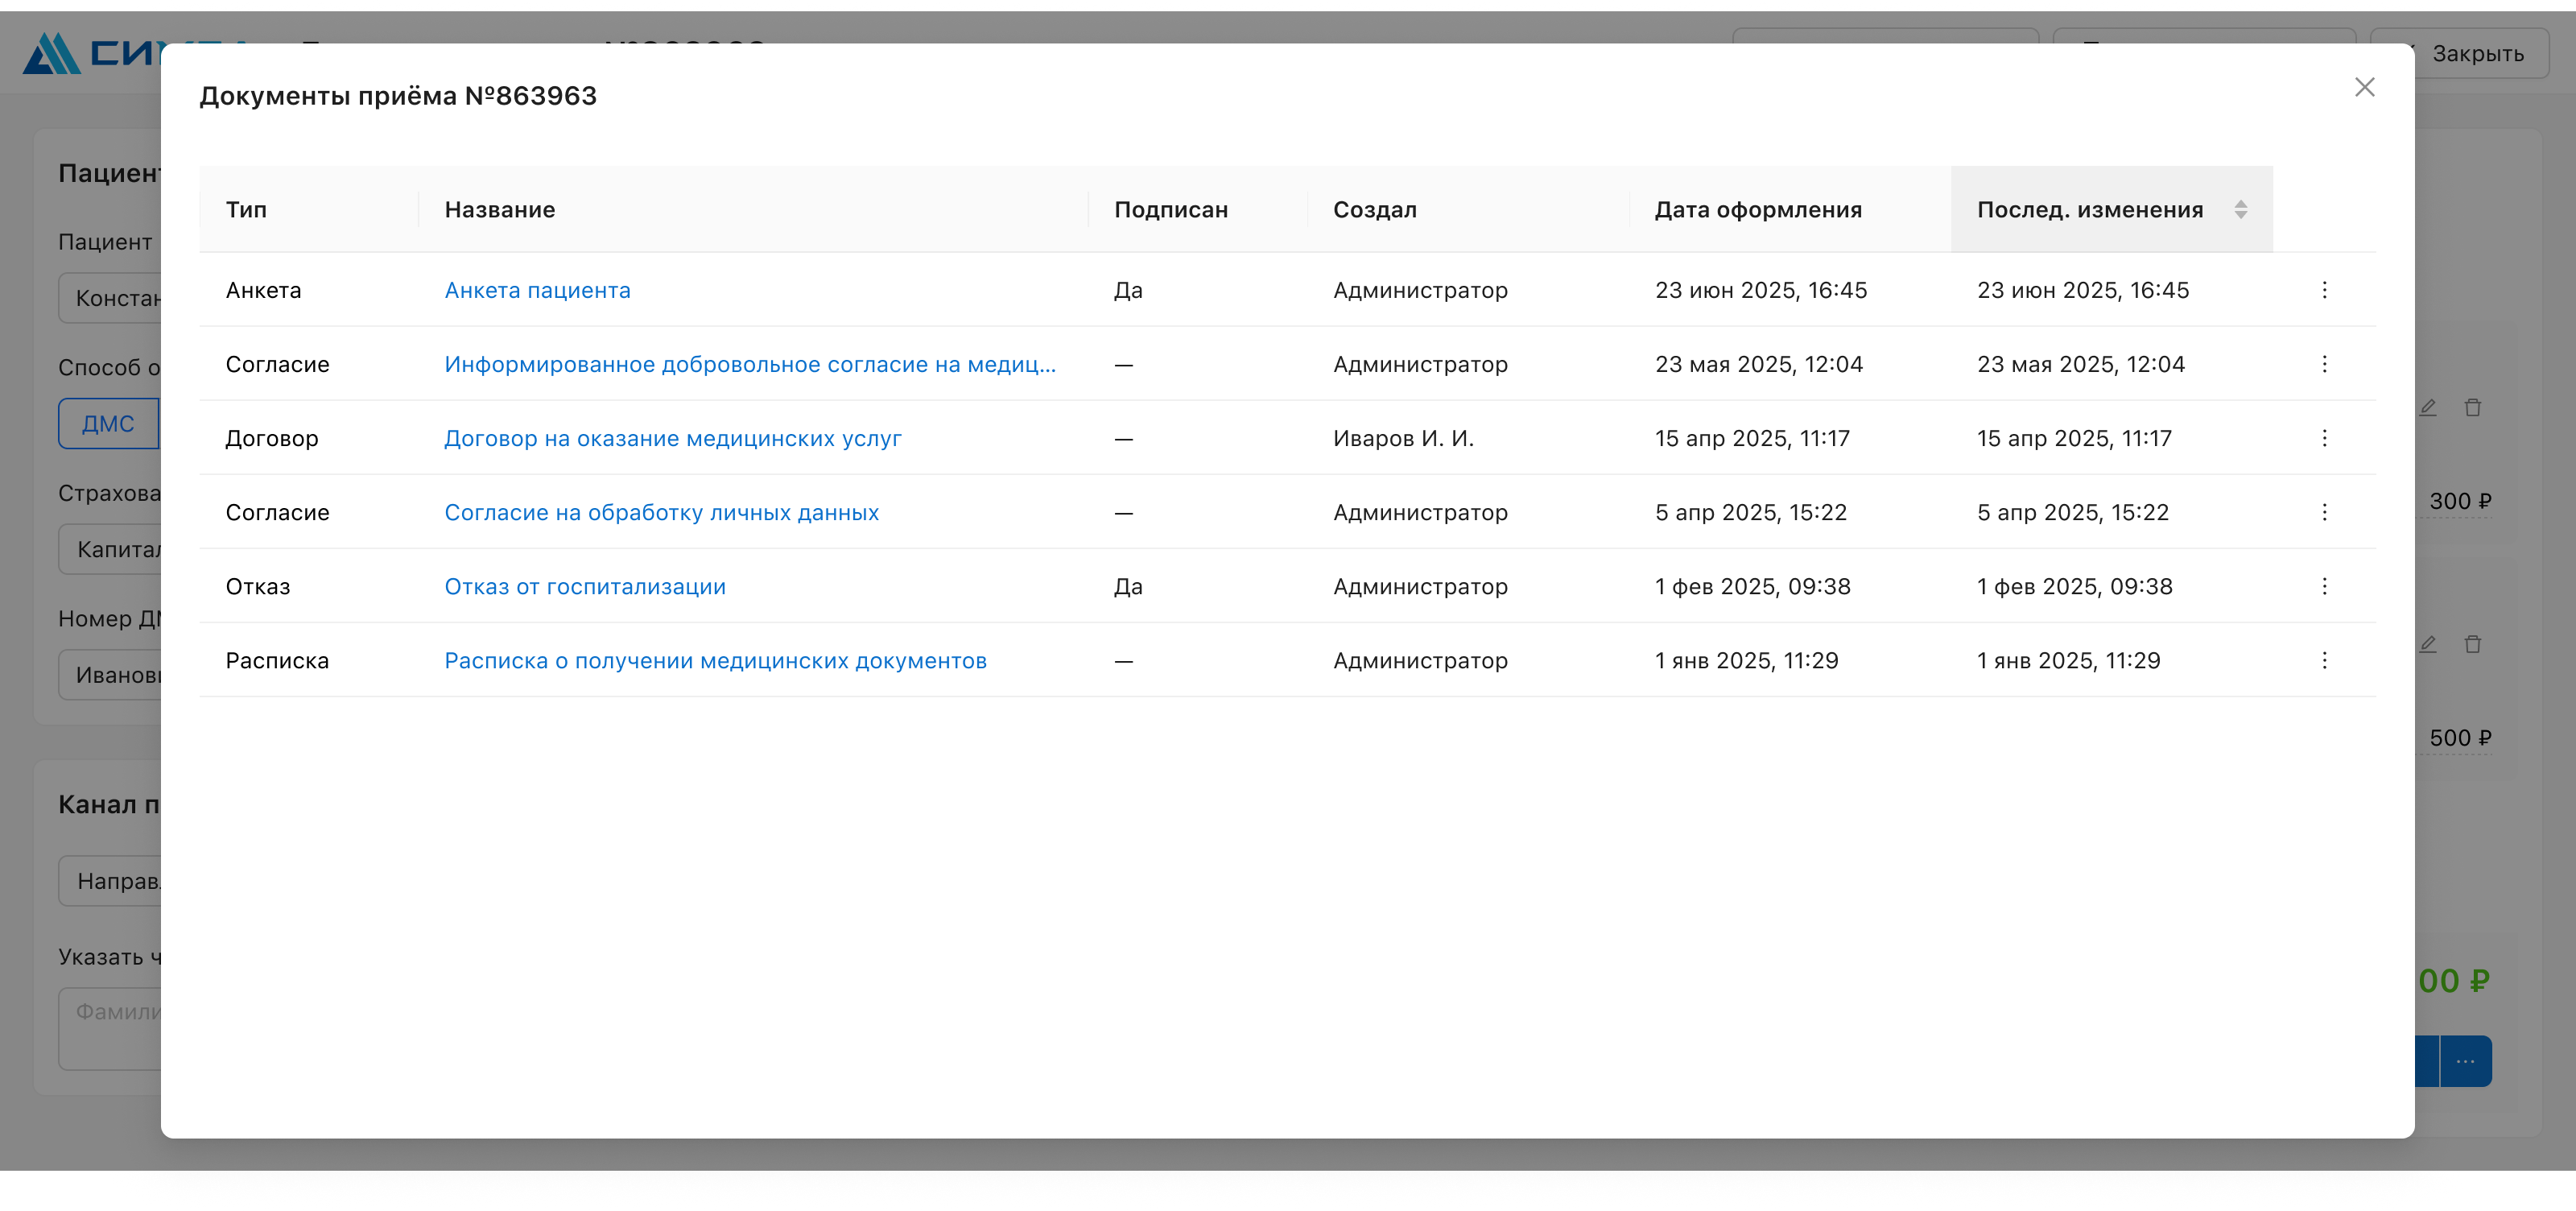Open Отказ от госпитализации document link

coord(585,586)
